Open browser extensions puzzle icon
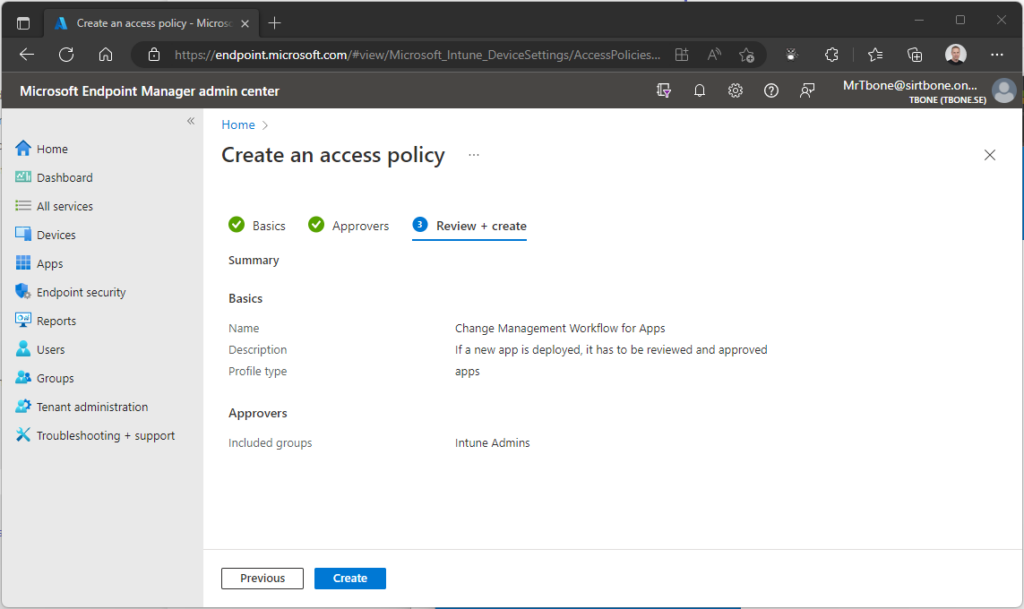 pos(831,55)
